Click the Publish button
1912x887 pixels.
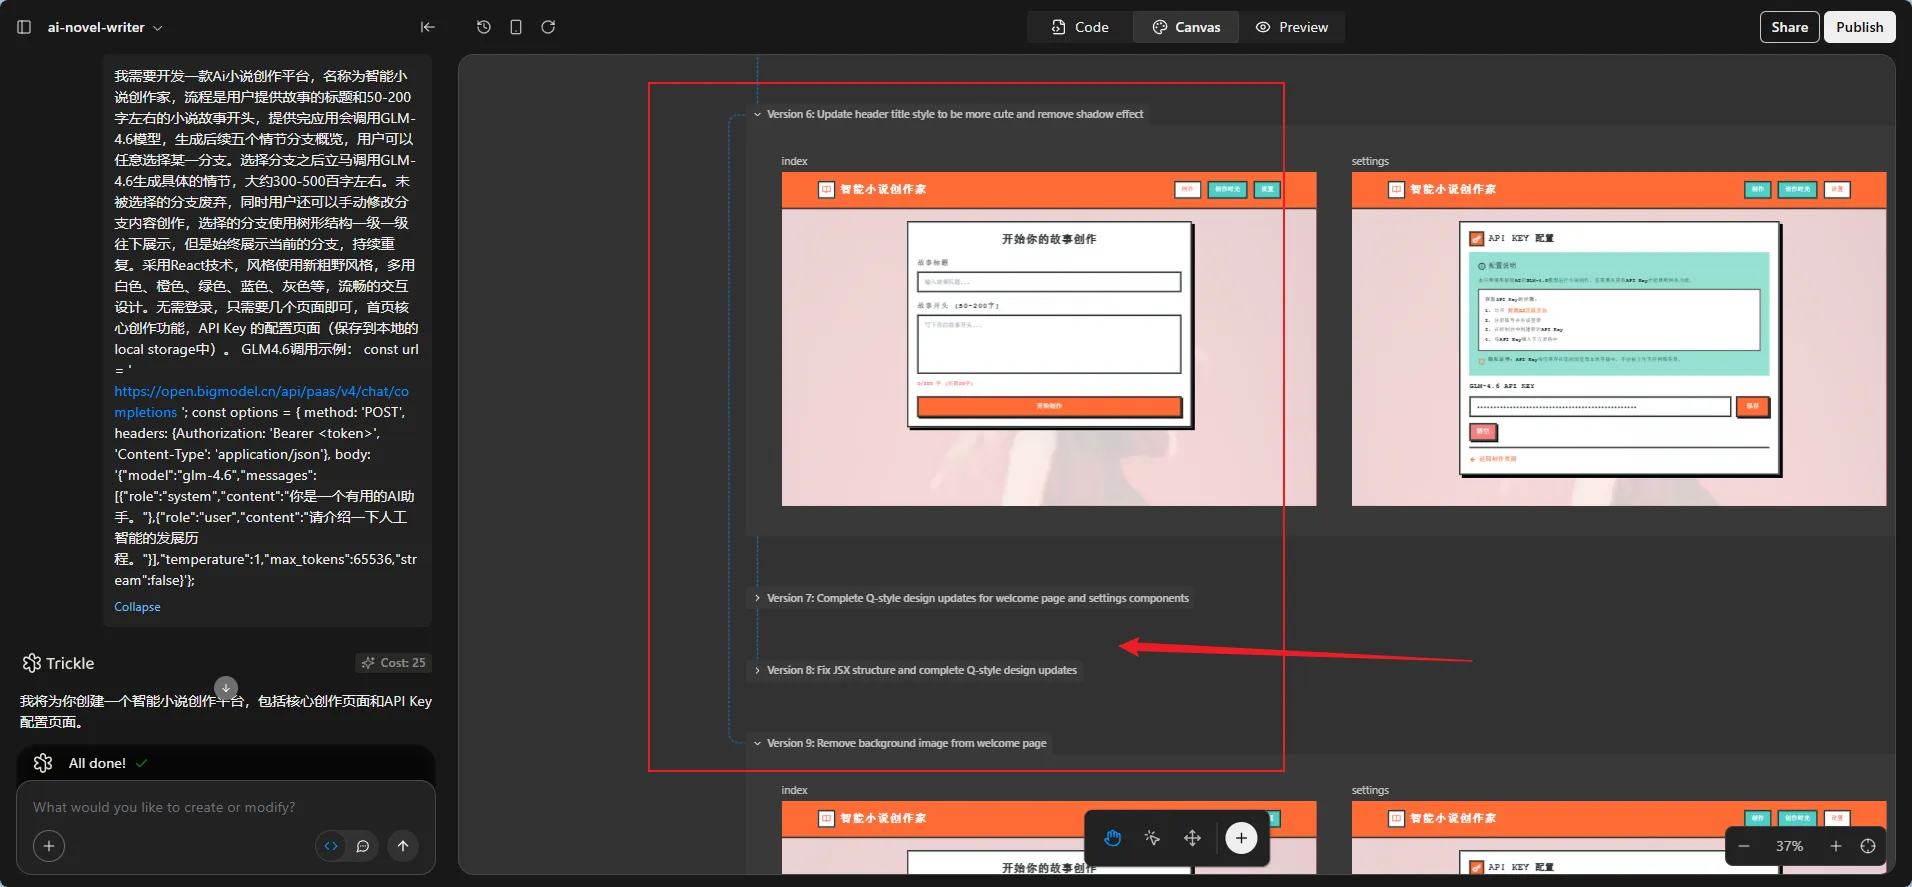coord(1859,27)
